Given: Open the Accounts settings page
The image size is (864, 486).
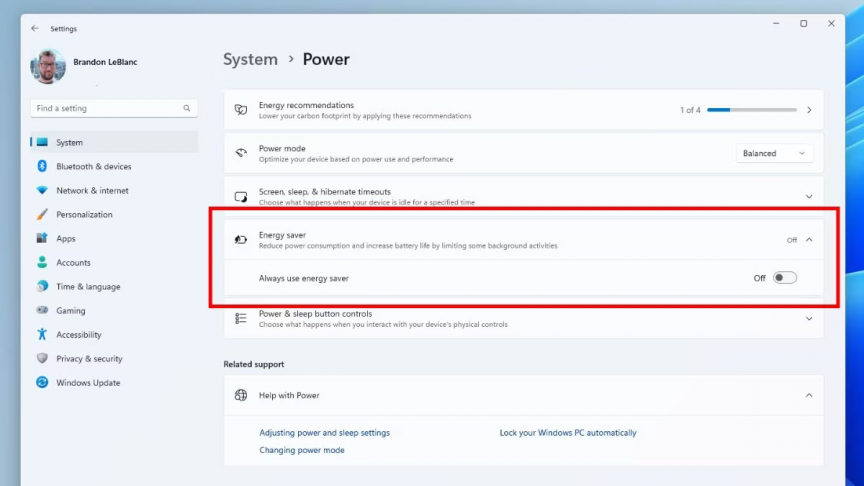Looking at the screenshot, I should tap(73, 262).
